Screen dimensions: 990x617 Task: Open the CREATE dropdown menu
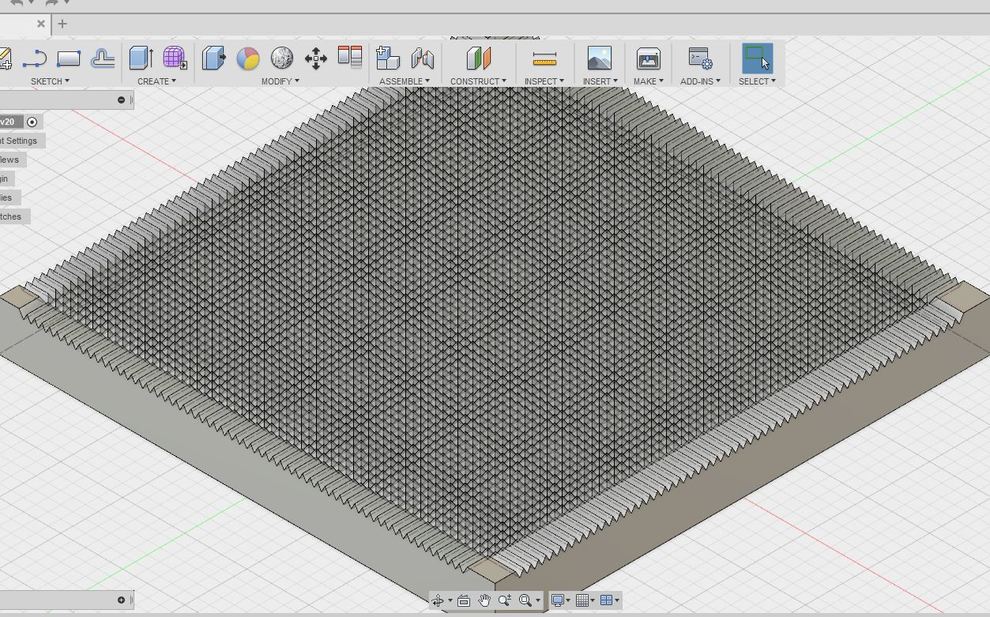click(x=157, y=81)
